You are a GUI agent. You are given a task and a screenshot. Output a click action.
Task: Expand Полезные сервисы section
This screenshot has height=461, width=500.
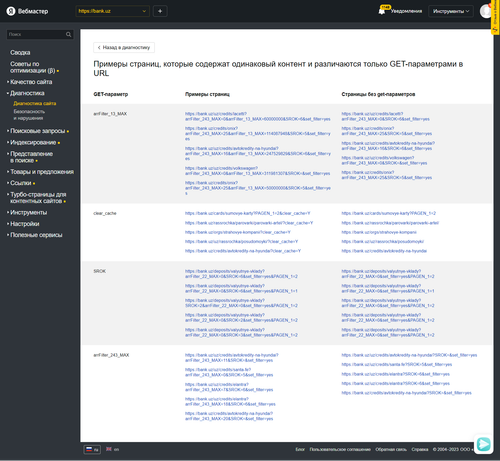coord(36,235)
